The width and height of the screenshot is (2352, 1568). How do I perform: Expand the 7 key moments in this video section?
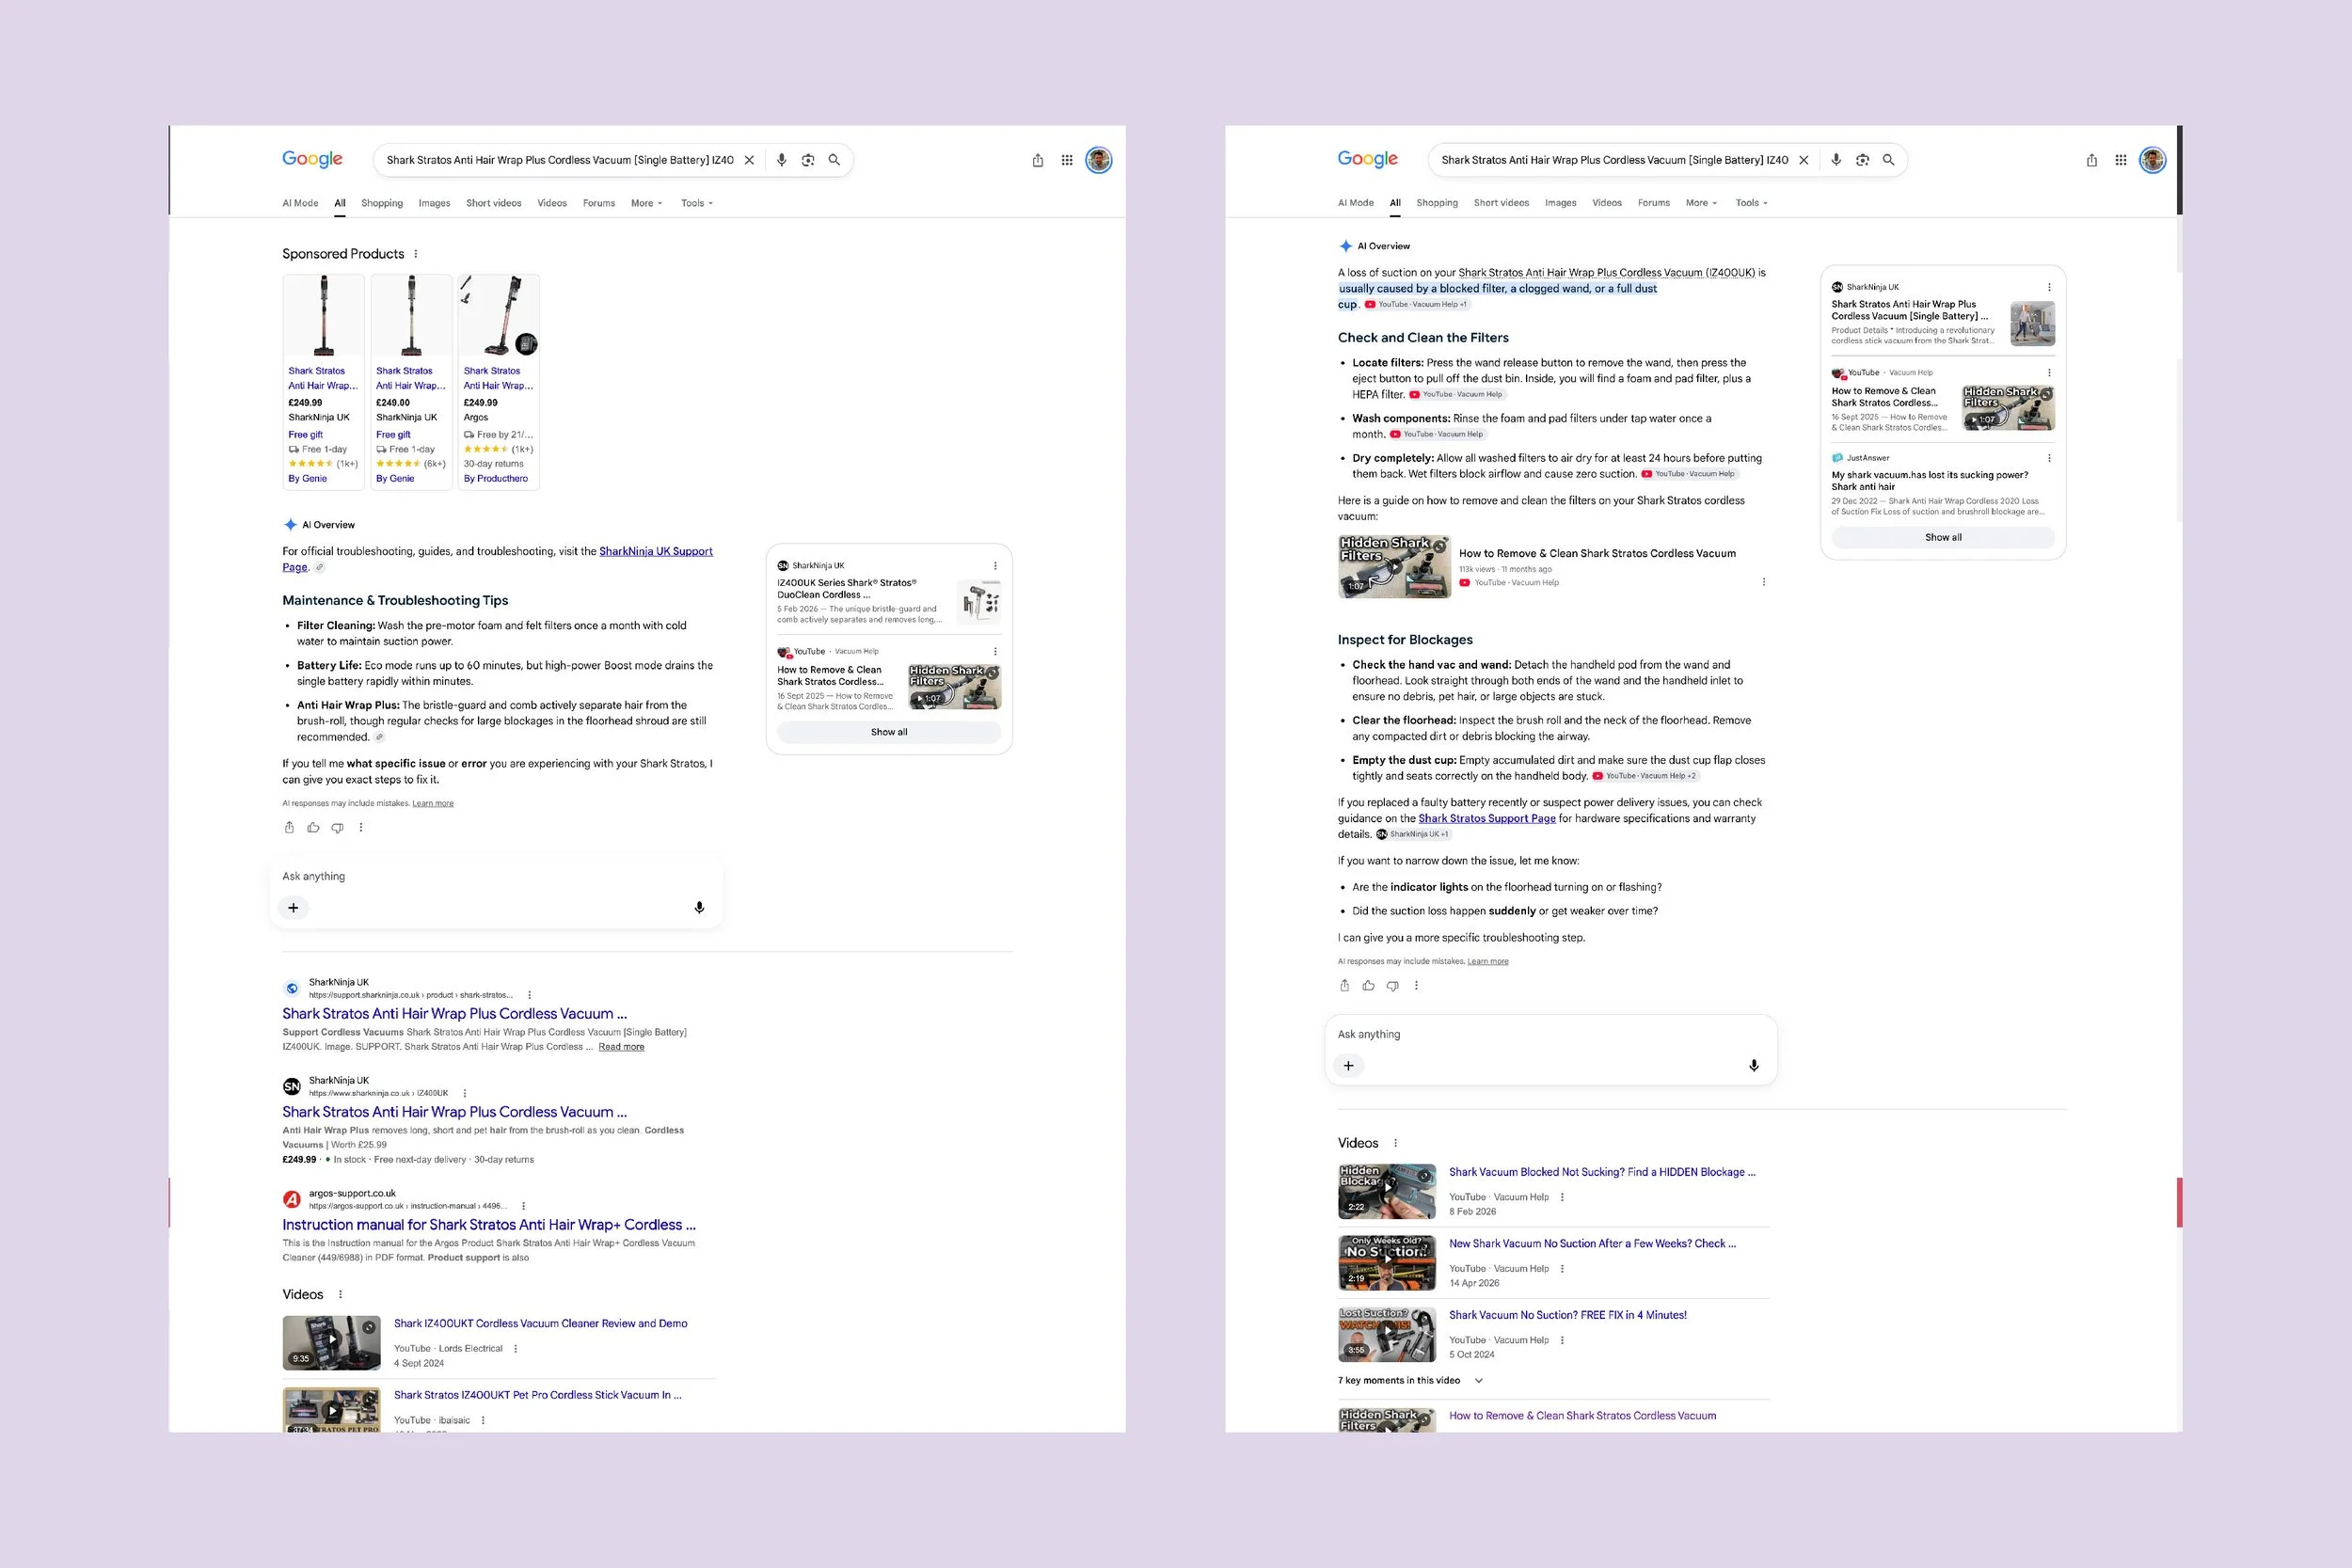click(x=1410, y=1381)
